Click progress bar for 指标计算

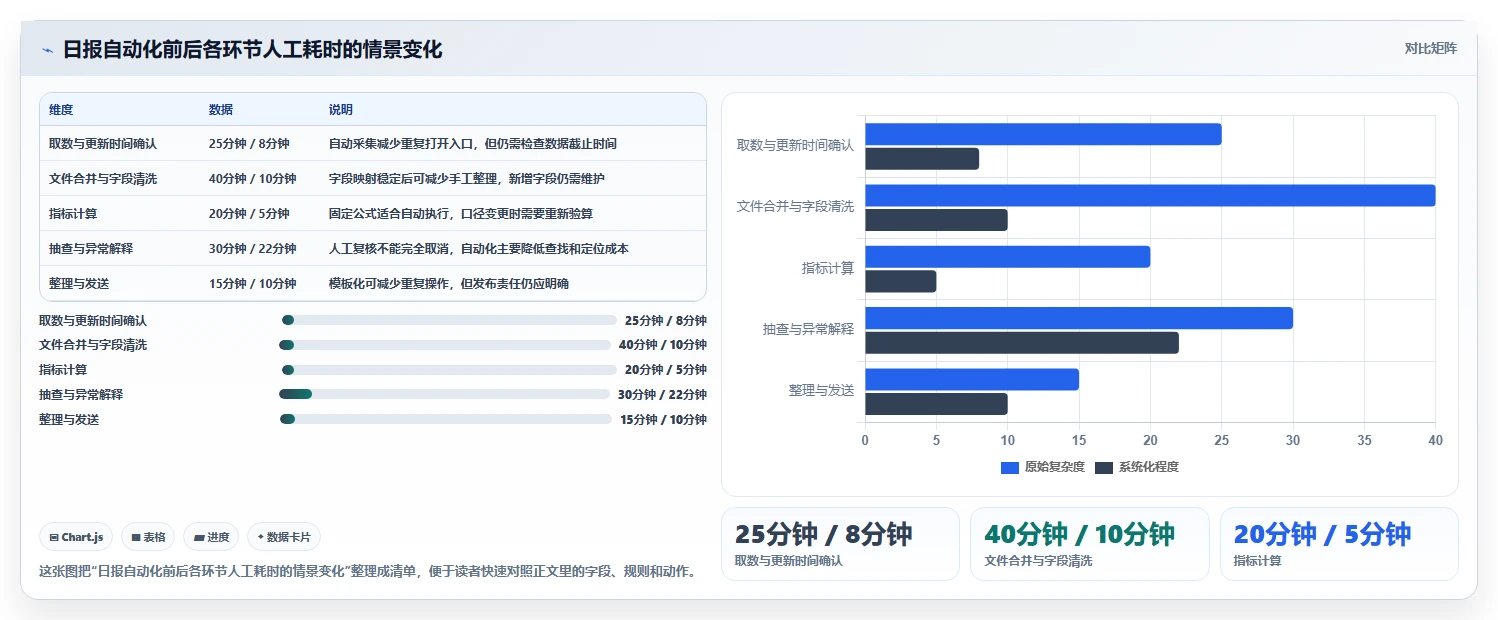pyautogui.click(x=447, y=370)
